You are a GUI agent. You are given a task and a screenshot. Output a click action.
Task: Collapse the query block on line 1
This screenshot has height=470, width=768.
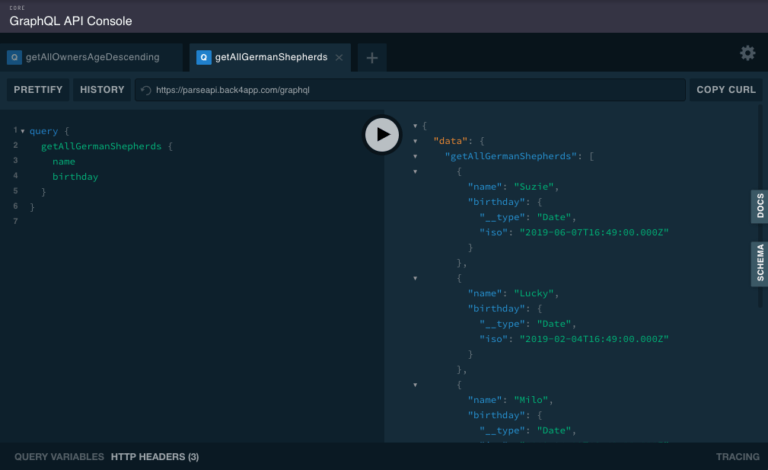(x=23, y=131)
